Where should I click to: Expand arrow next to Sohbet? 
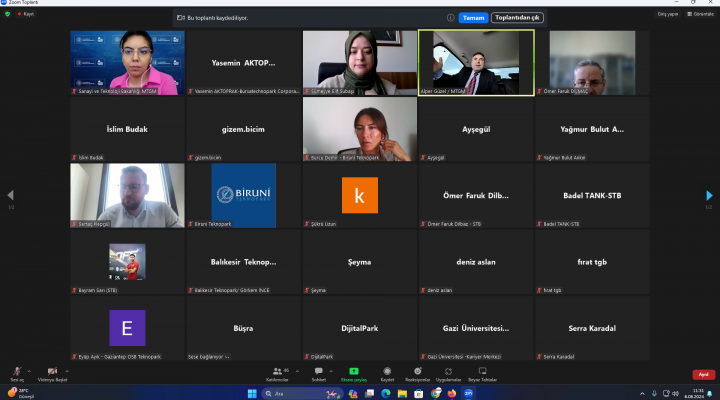click(331, 371)
